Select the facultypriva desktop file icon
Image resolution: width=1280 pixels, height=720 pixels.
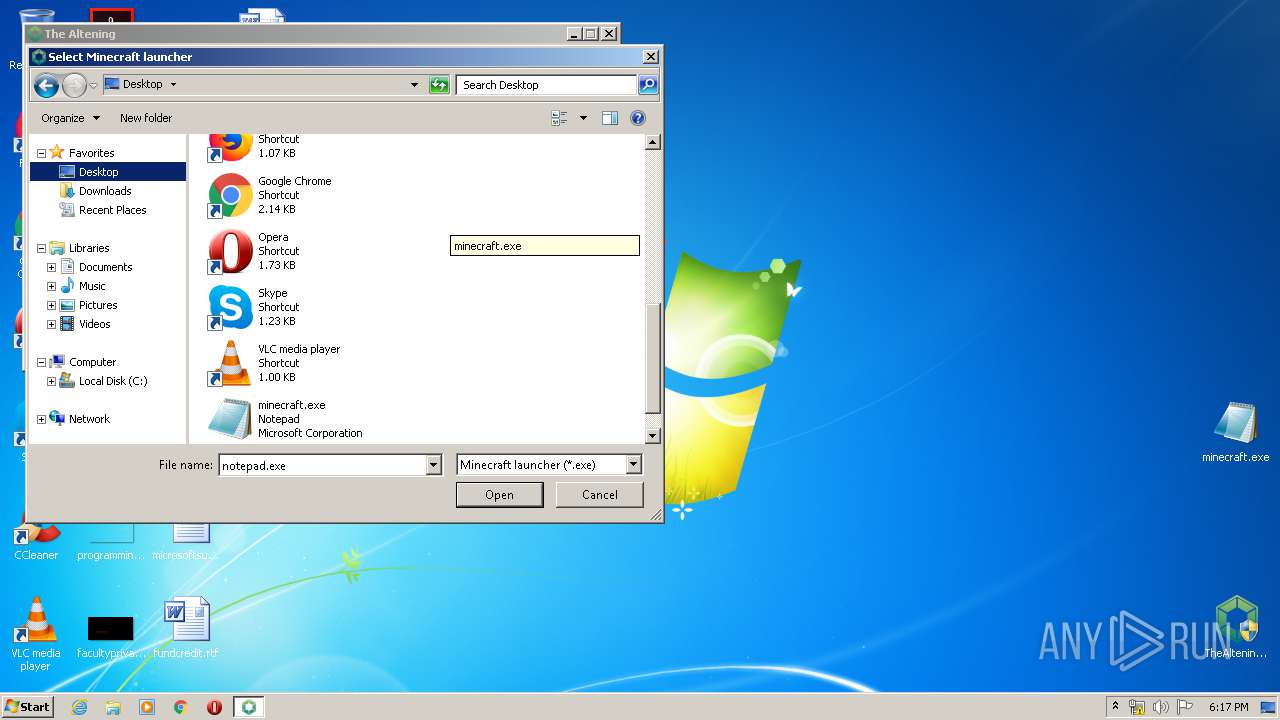tap(111, 636)
